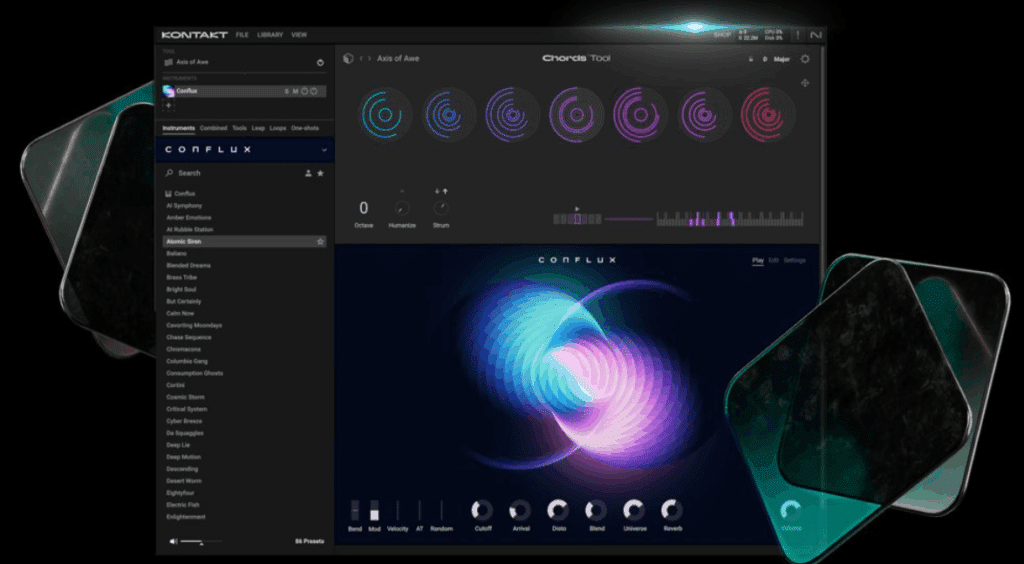Toggle the lock icon next to Major

750,59
